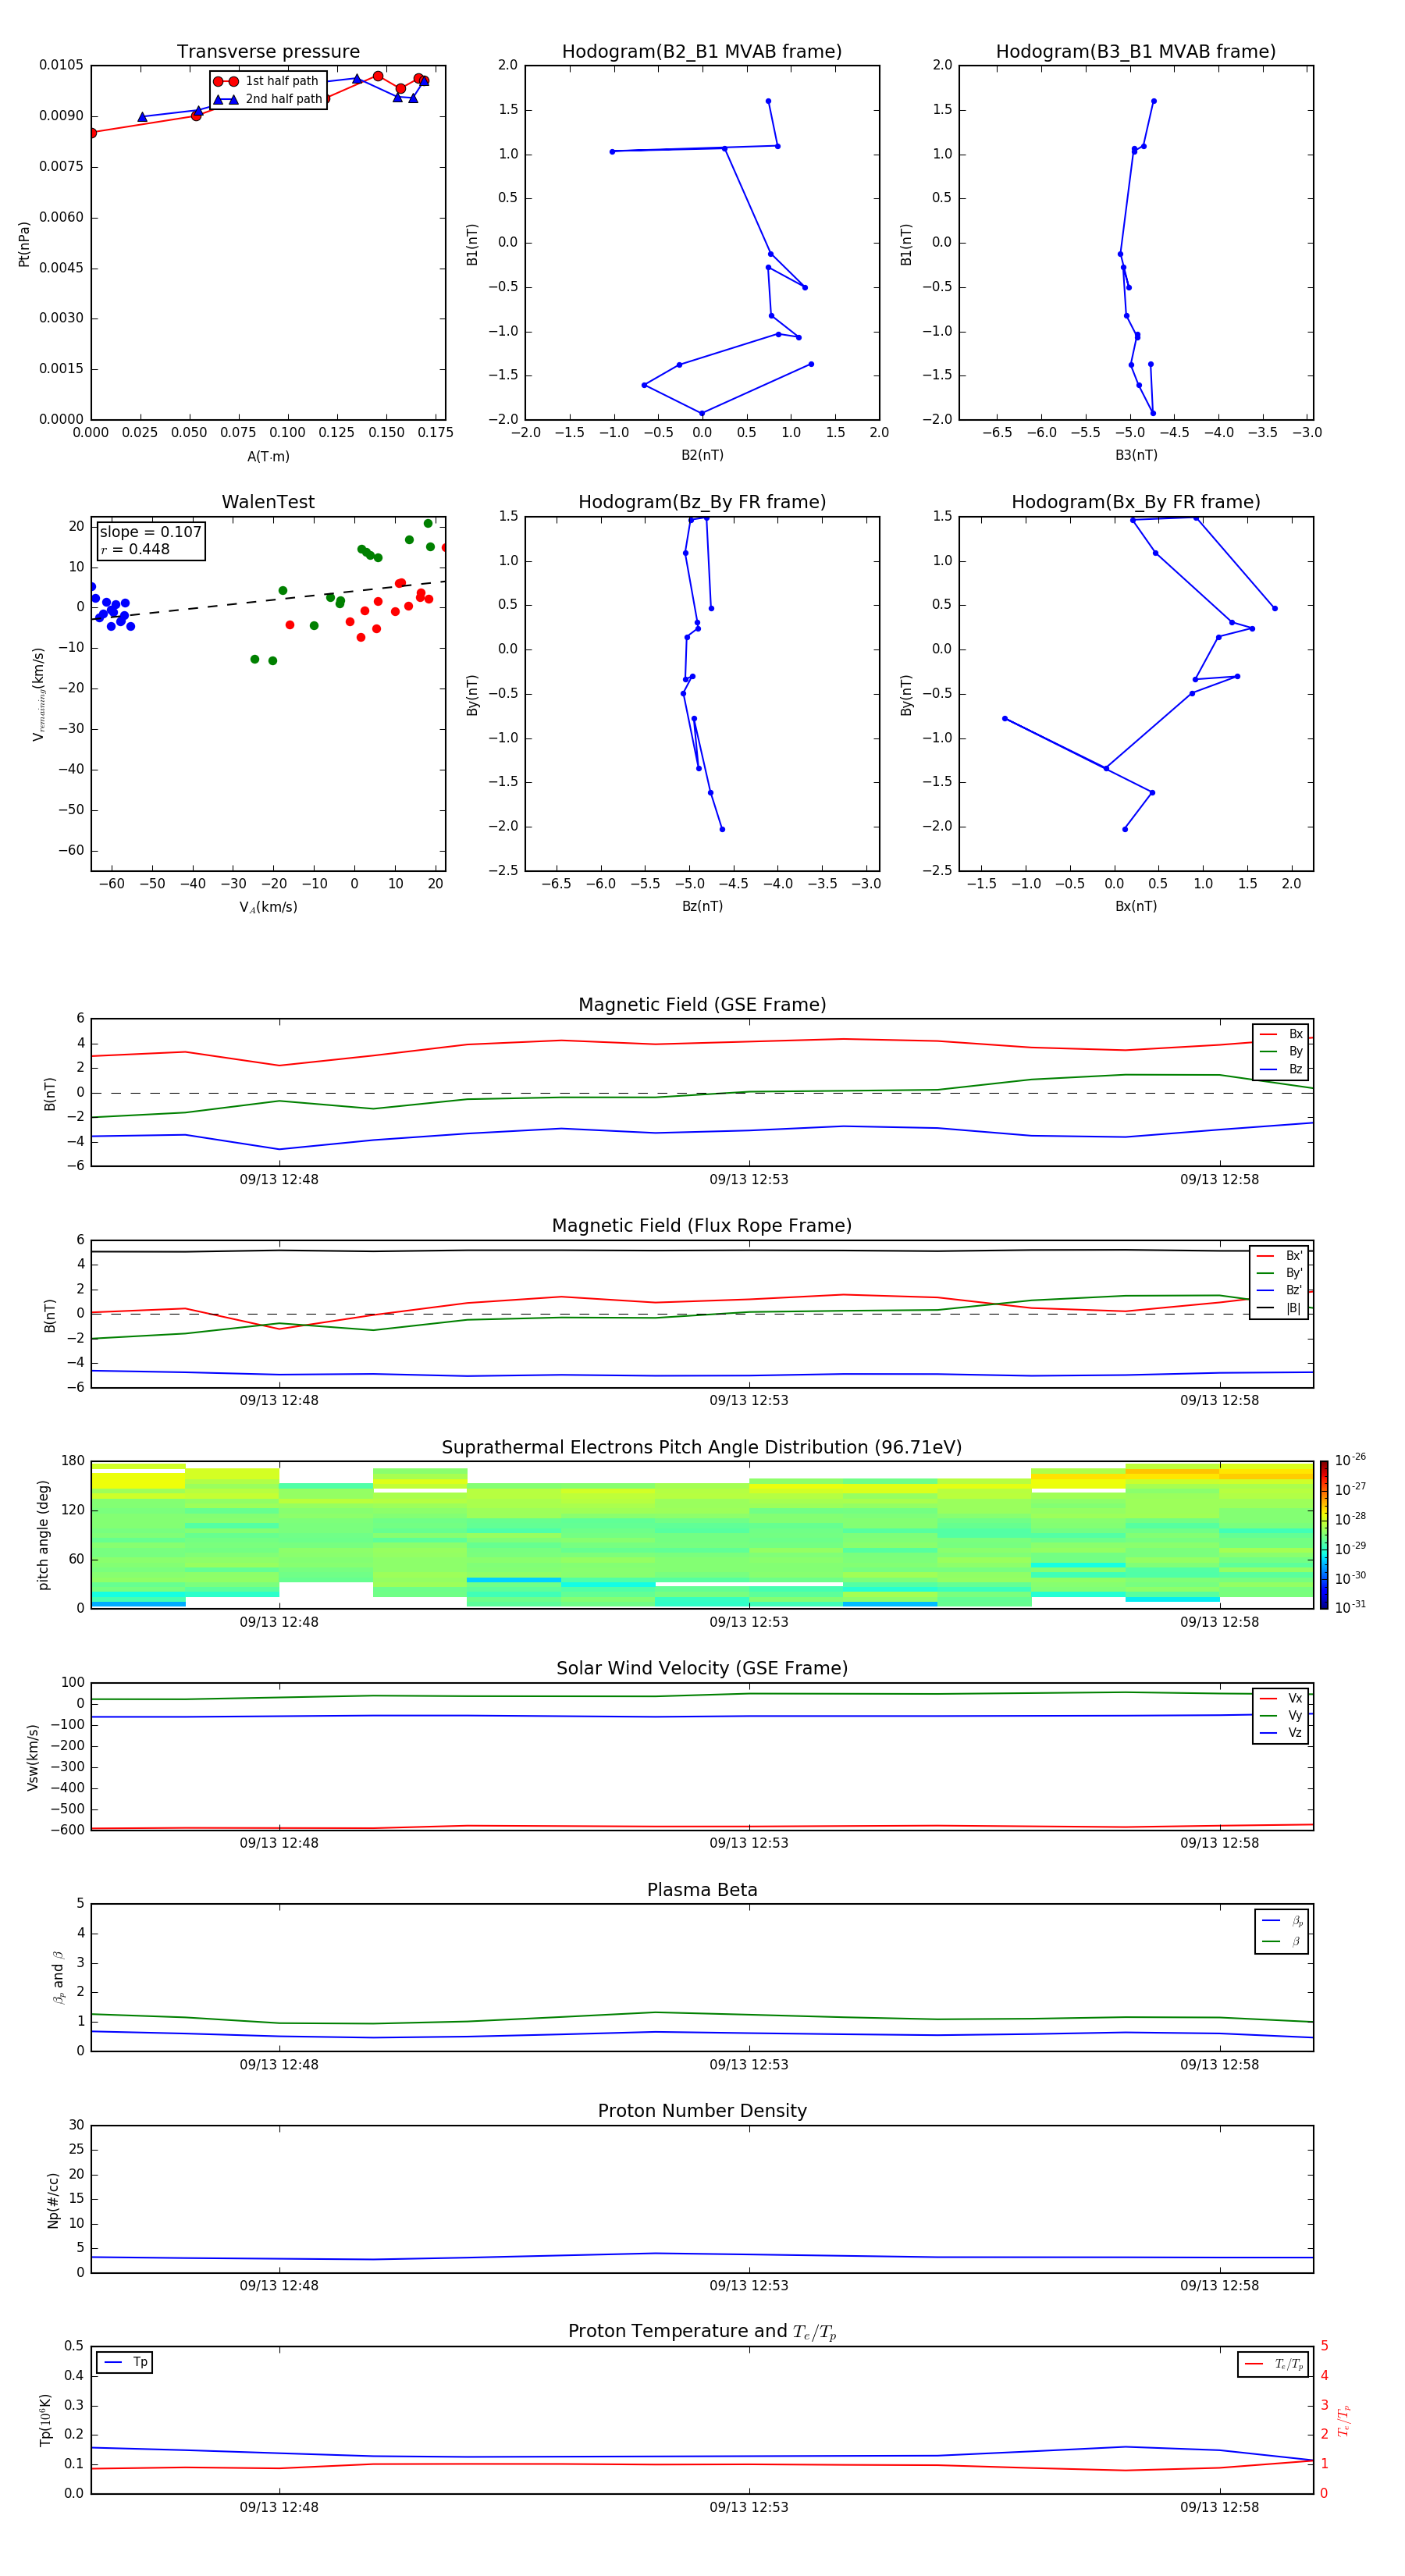Click the 'pitch angle (deg)' y-axis label
The width and height of the screenshot is (1405, 2576).
[44, 1534]
